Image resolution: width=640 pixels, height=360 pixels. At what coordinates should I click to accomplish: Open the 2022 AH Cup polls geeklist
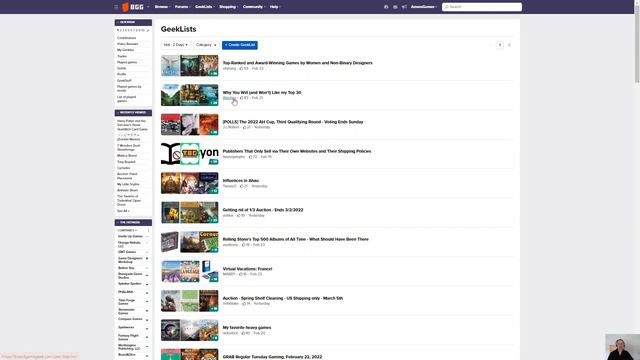(x=293, y=122)
